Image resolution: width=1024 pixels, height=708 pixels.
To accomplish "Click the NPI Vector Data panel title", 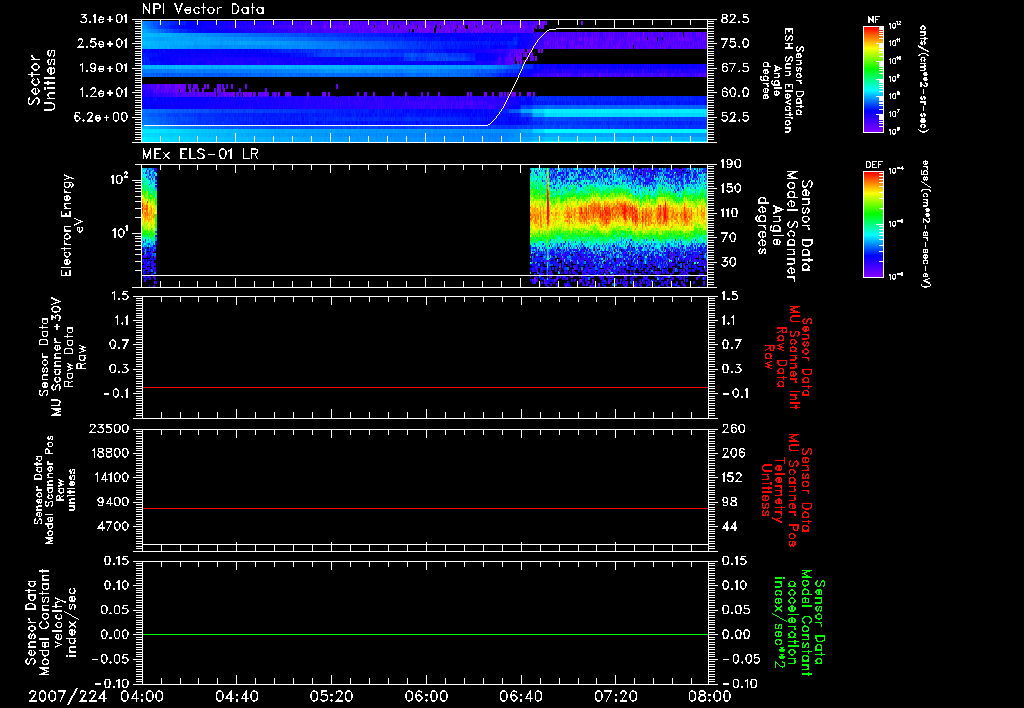I will (x=204, y=9).
